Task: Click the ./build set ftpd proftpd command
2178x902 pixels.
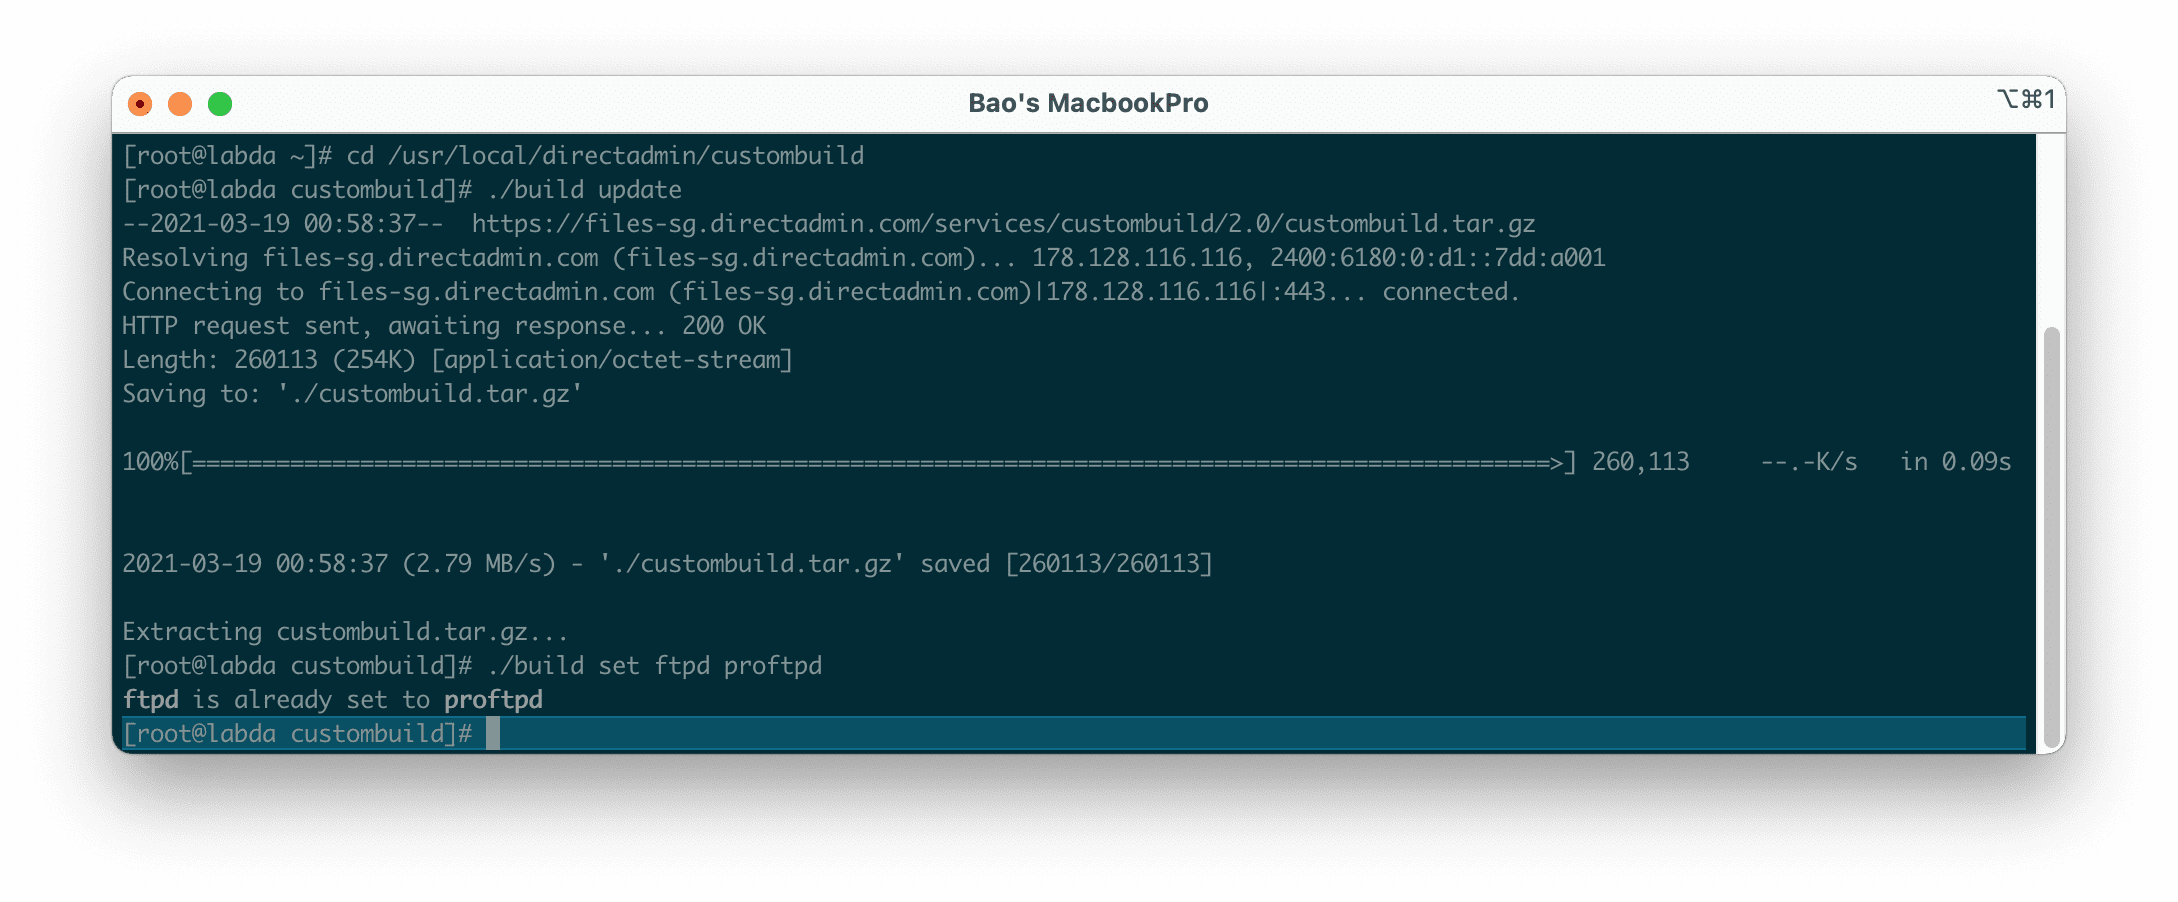Action: 654,665
